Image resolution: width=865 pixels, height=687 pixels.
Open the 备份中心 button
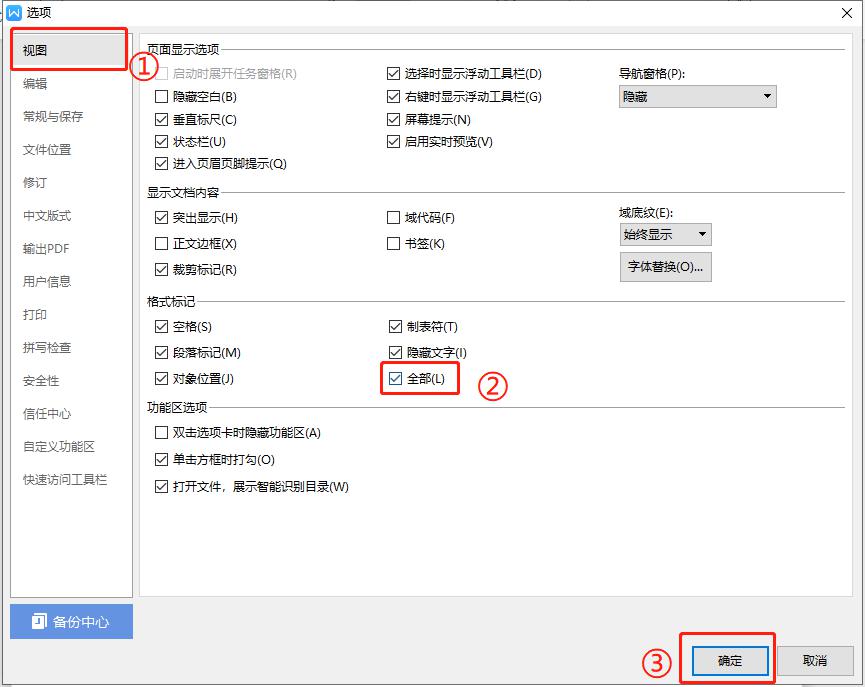click(x=71, y=621)
